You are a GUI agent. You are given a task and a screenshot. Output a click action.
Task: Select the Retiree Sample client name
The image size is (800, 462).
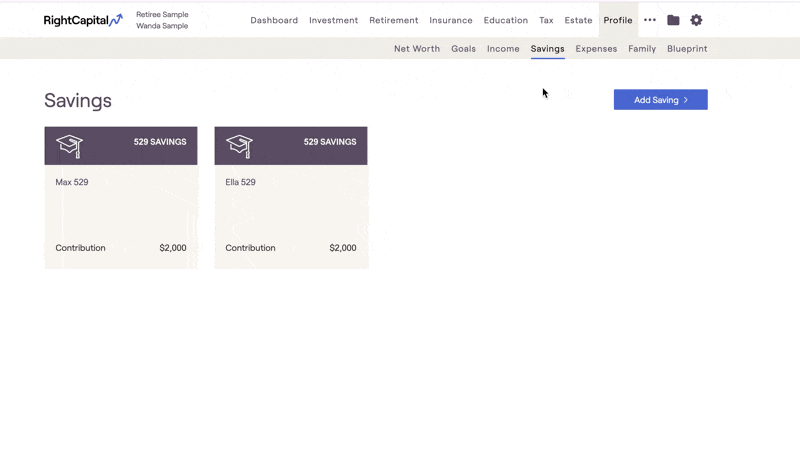tap(162, 15)
